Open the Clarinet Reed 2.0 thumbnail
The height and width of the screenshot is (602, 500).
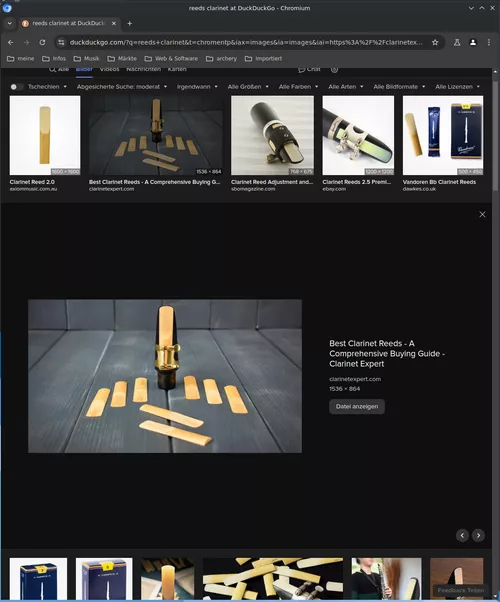coord(45,136)
